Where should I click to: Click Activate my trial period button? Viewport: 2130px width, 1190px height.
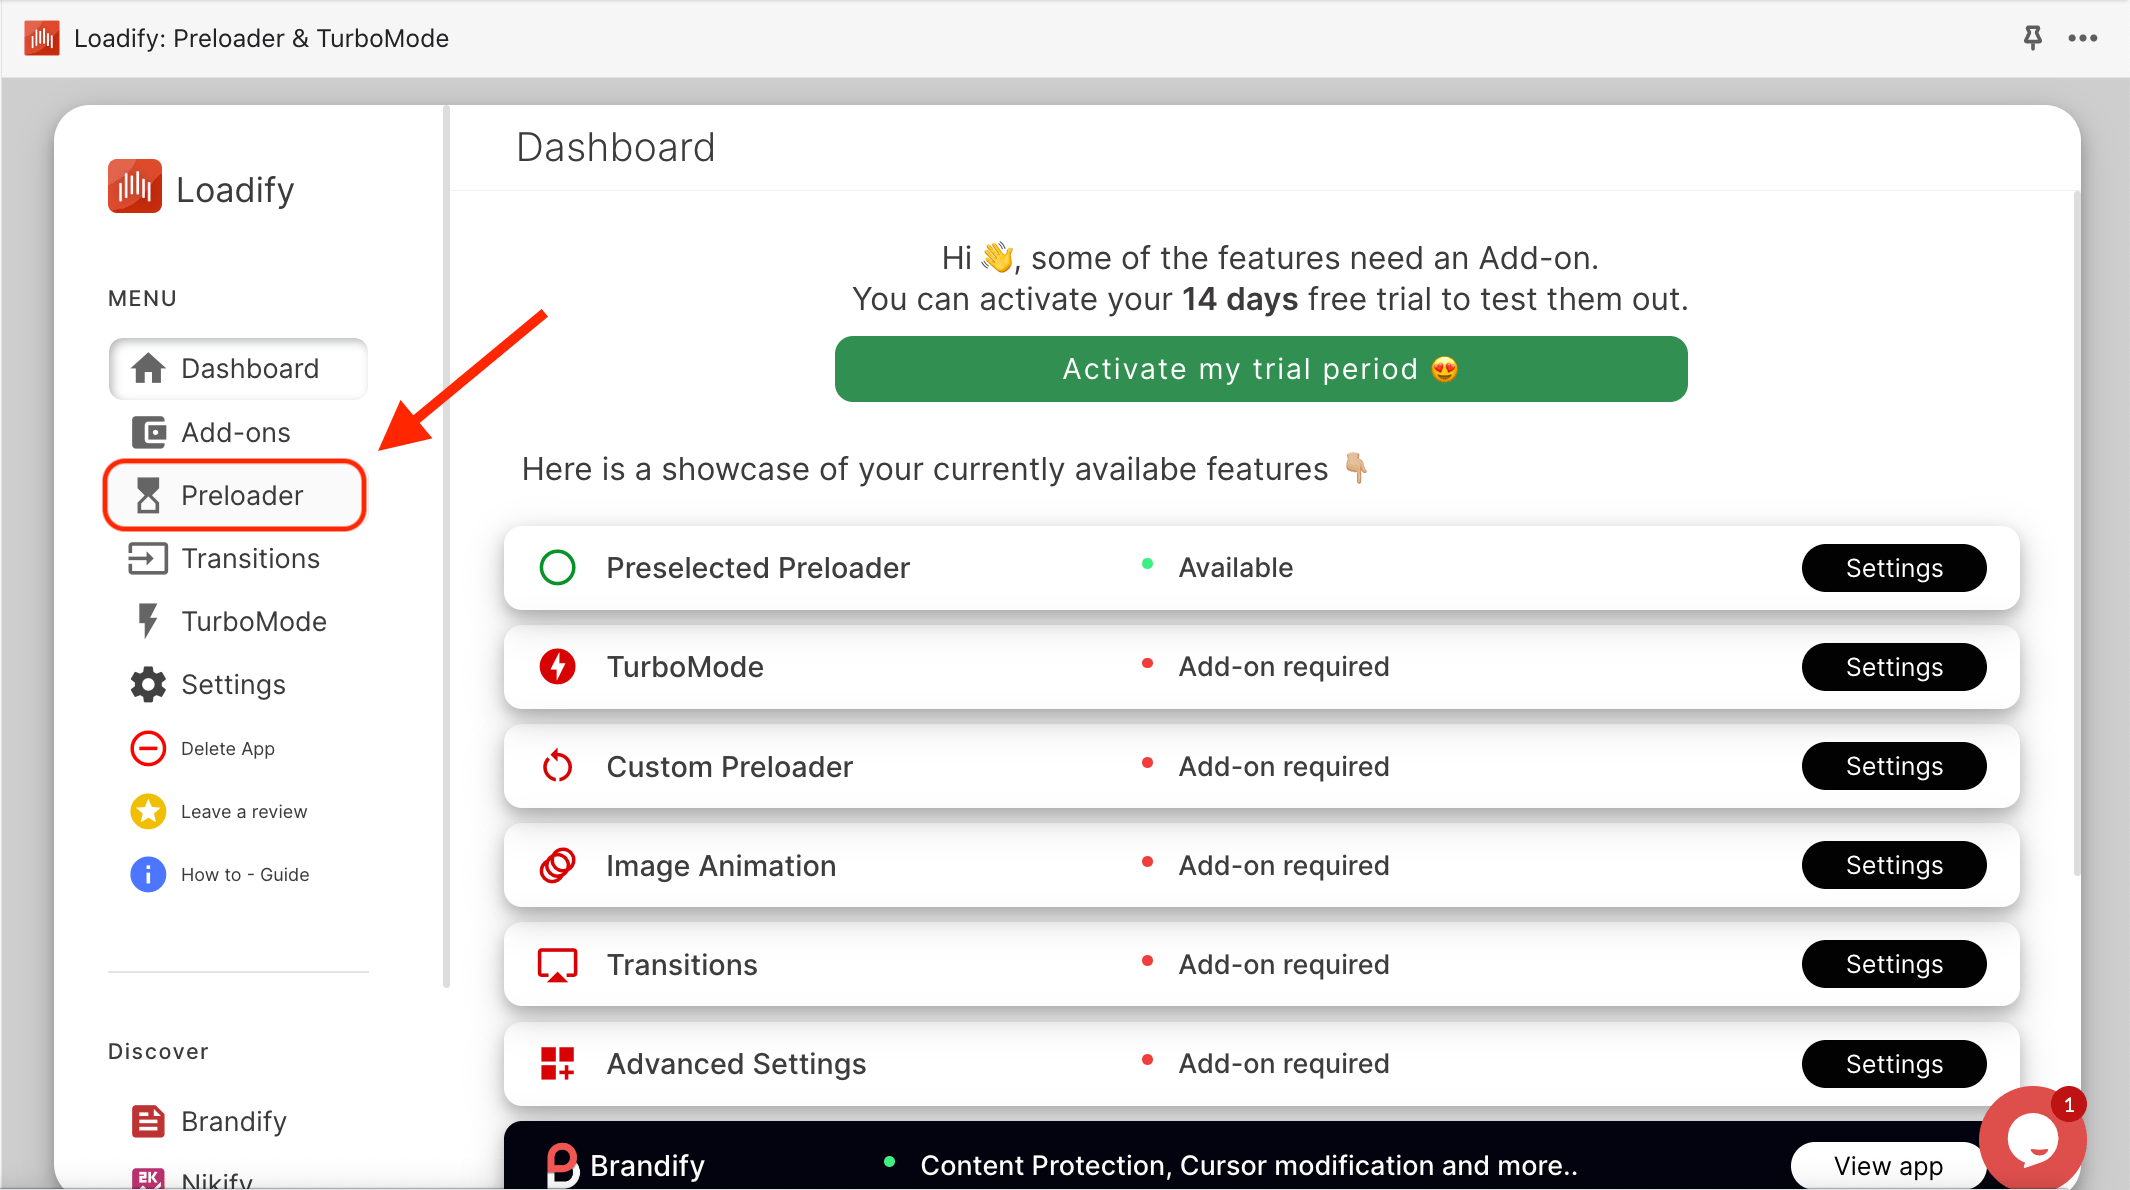tap(1259, 369)
